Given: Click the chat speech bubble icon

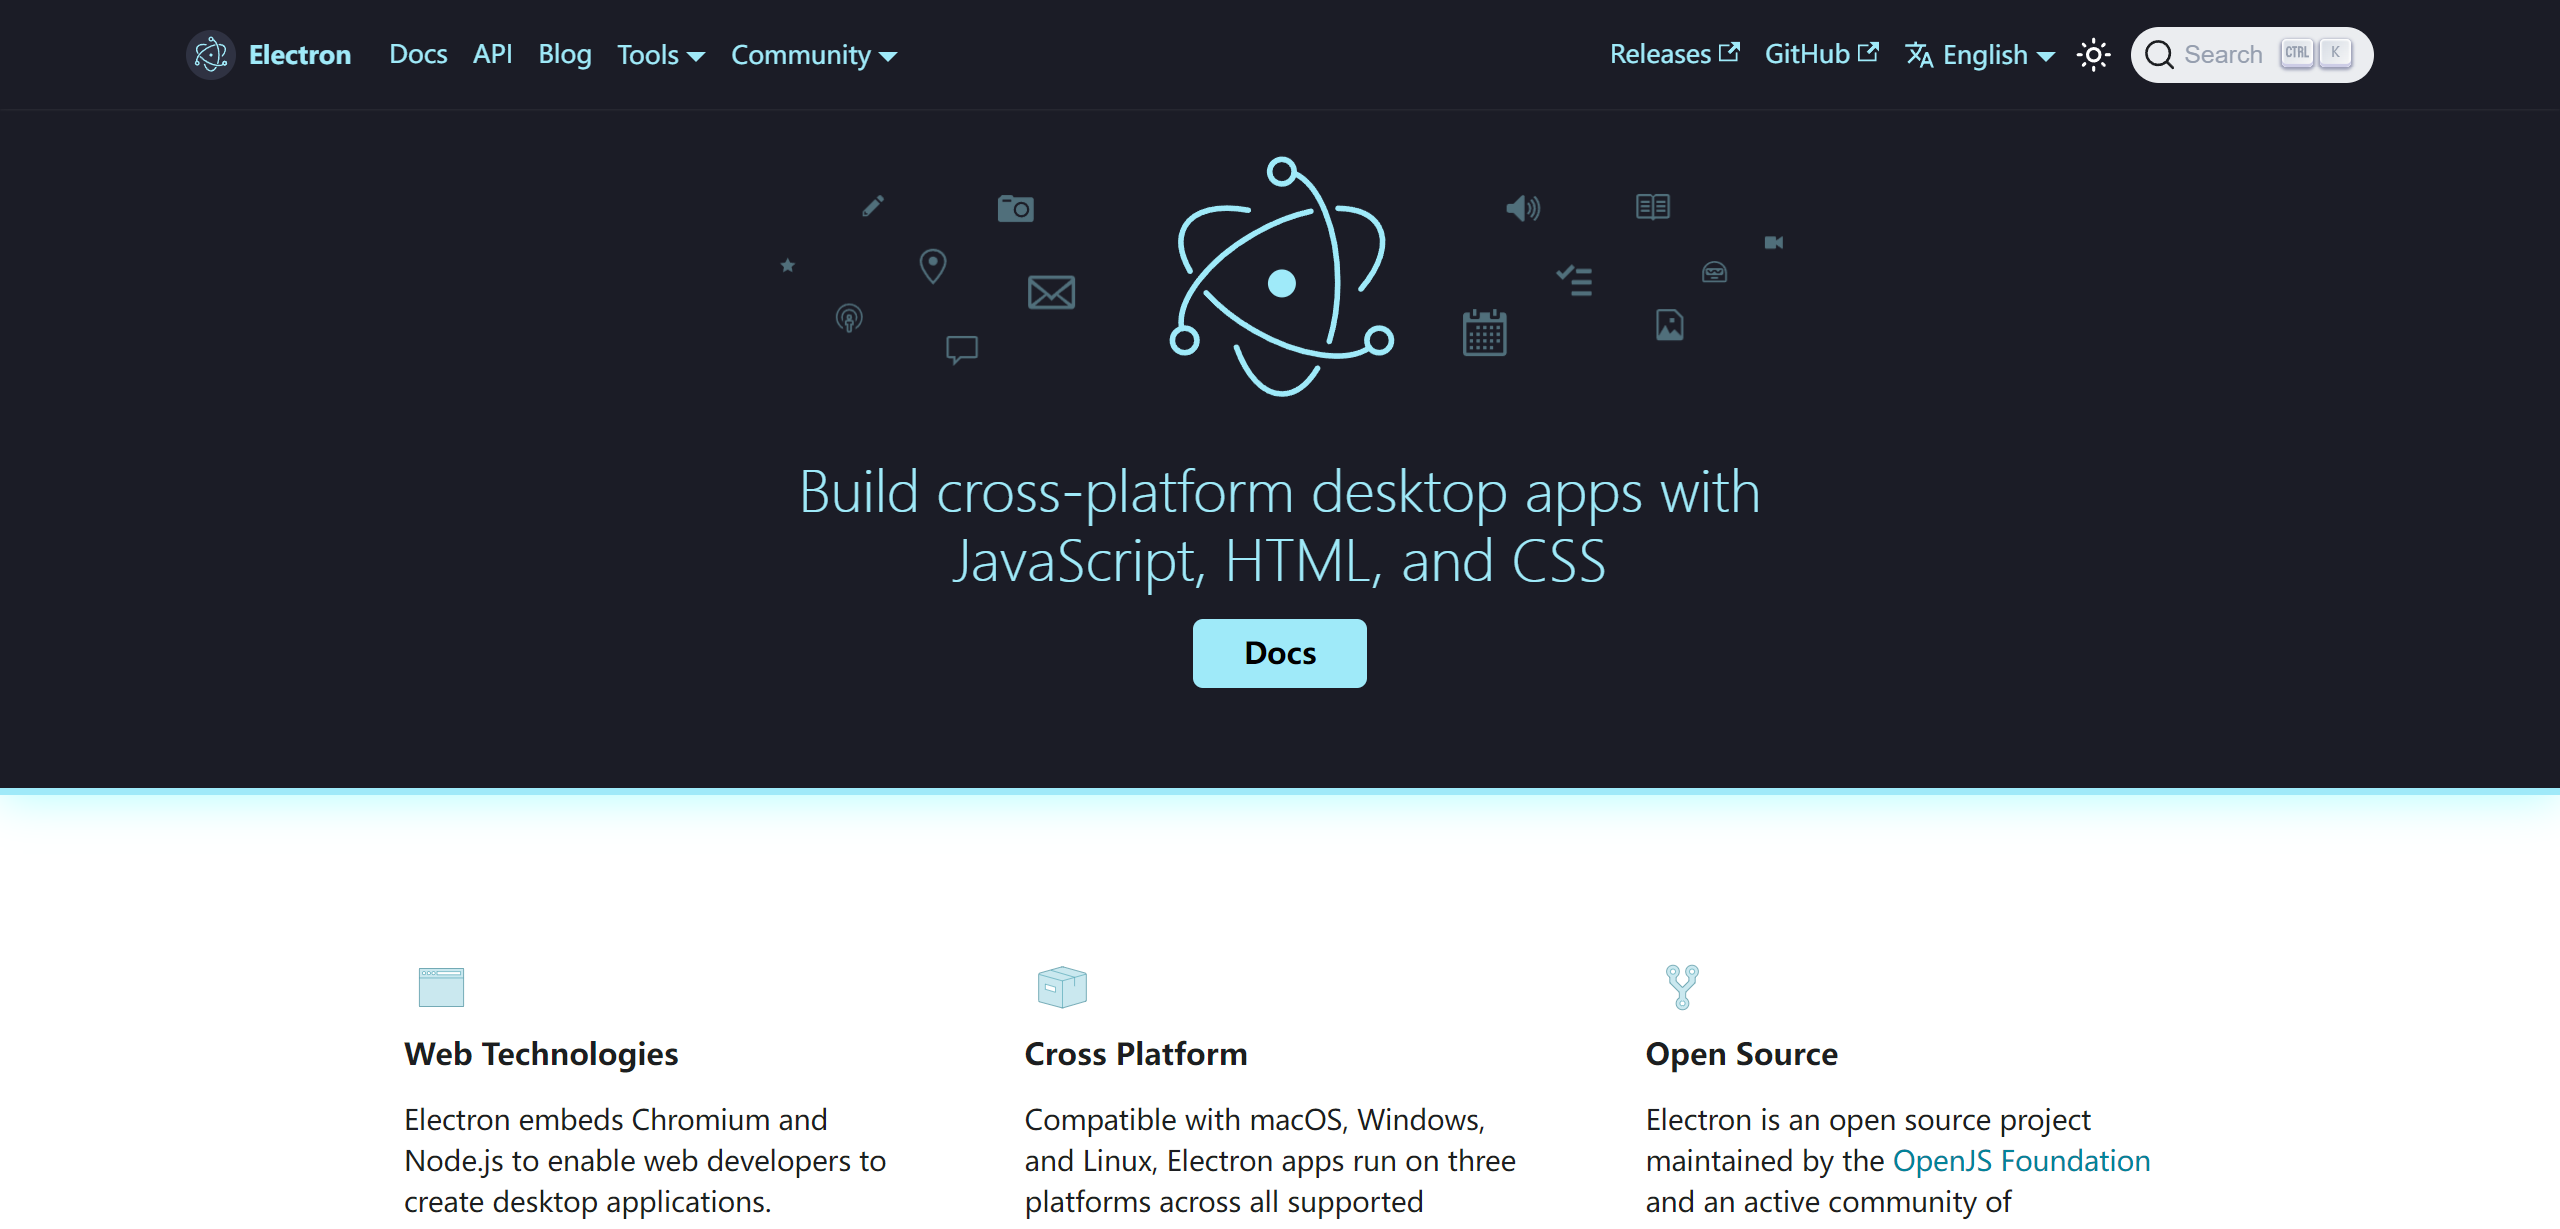Looking at the screenshot, I should pos(961,349).
